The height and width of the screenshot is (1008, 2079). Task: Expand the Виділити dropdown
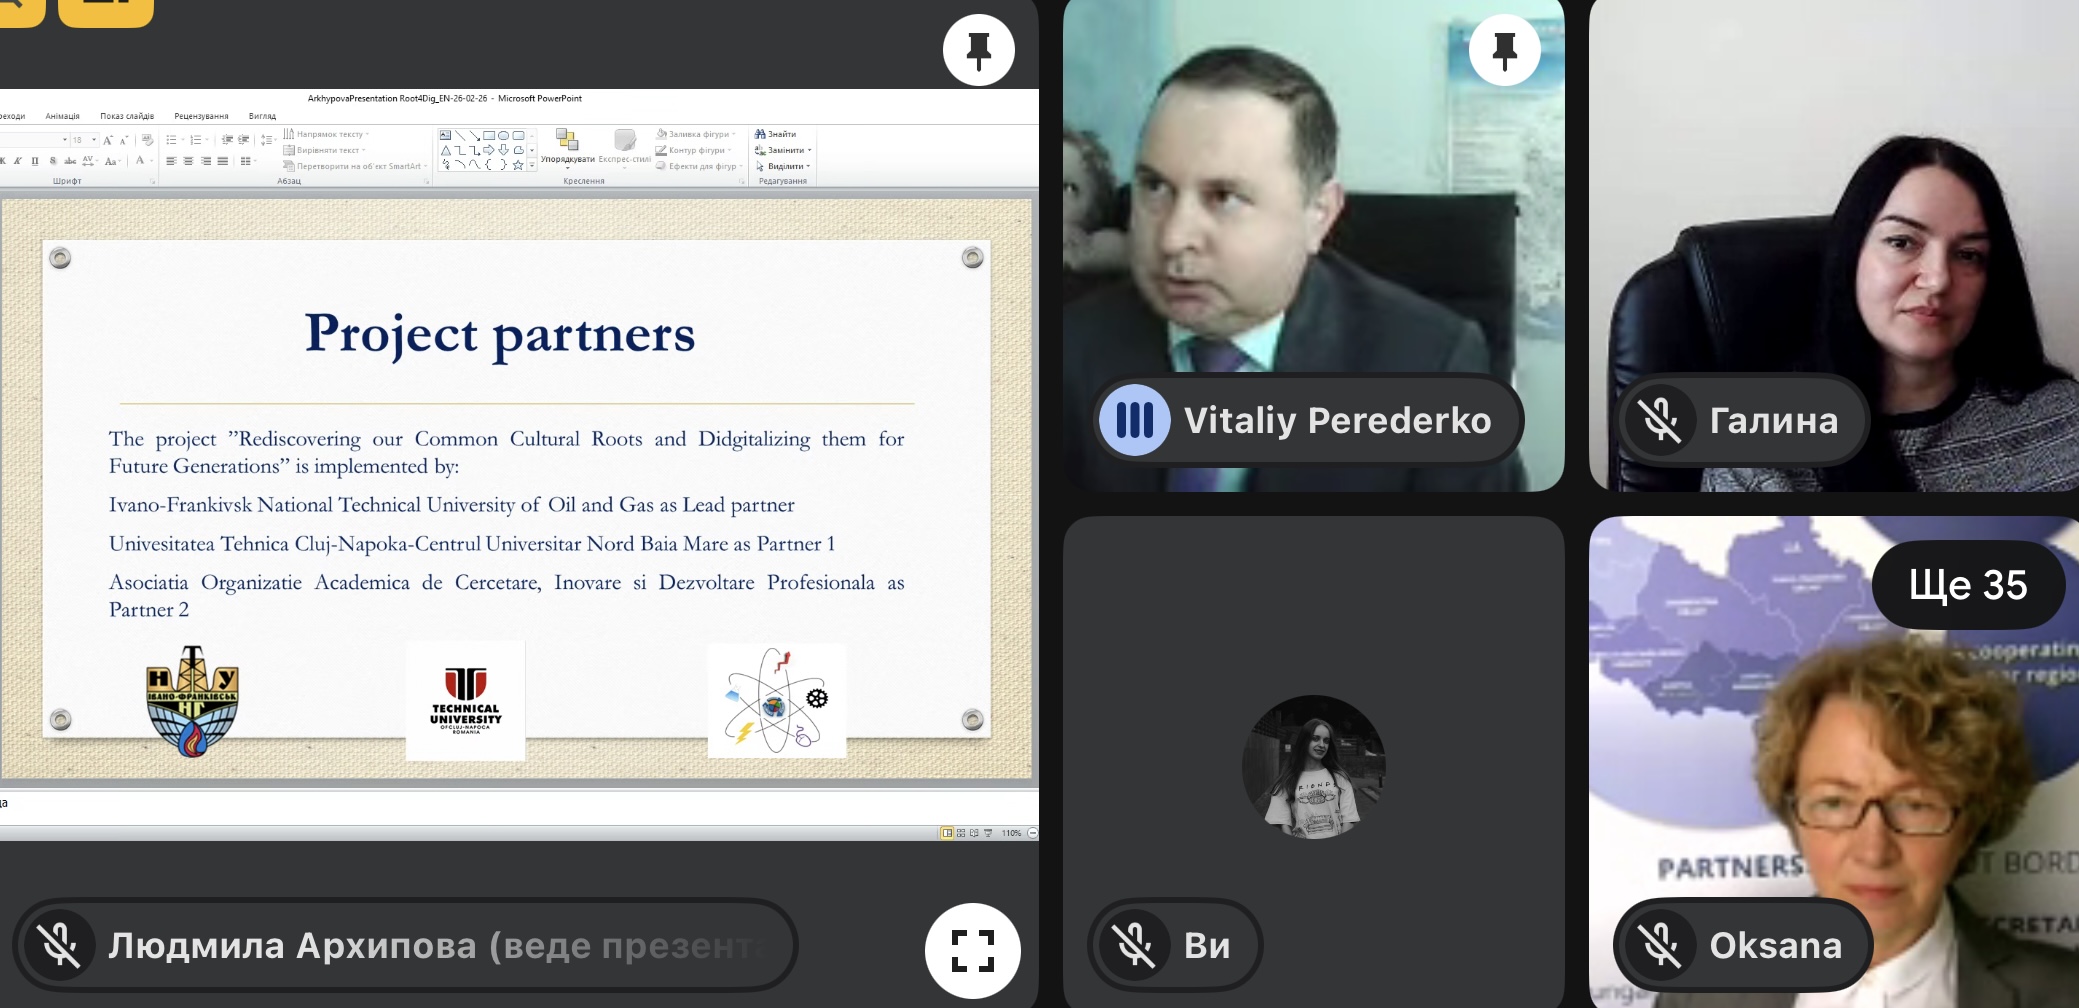[x=786, y=166]
